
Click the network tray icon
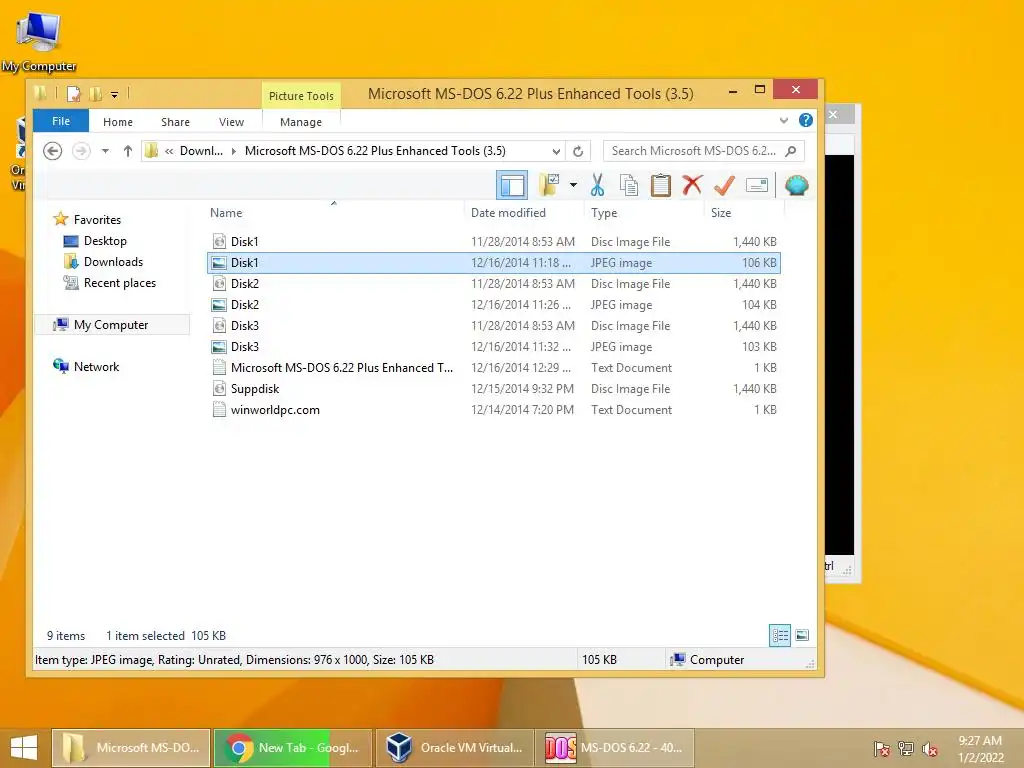pyautogui.click(x=906, y=748)
